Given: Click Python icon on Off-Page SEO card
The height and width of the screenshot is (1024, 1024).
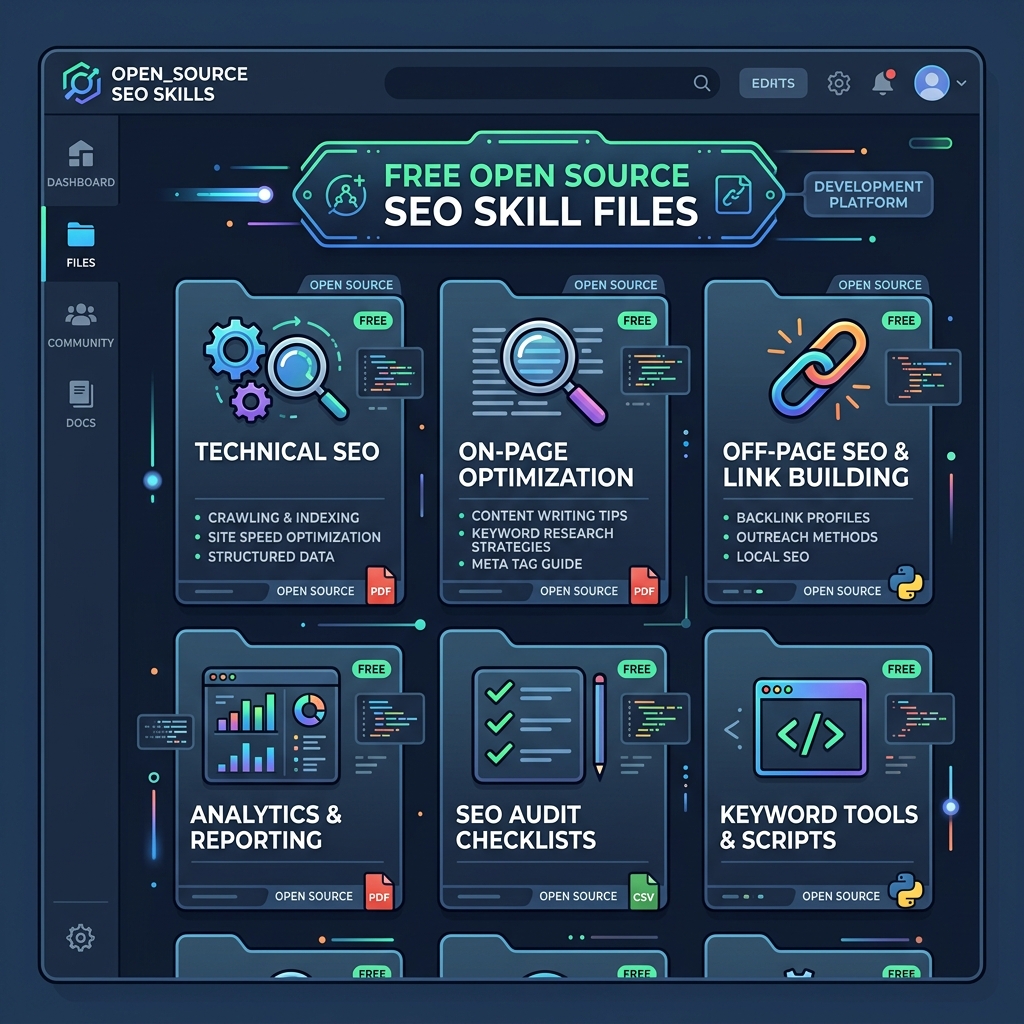Looking at the screenshot, I should [906, 583].
